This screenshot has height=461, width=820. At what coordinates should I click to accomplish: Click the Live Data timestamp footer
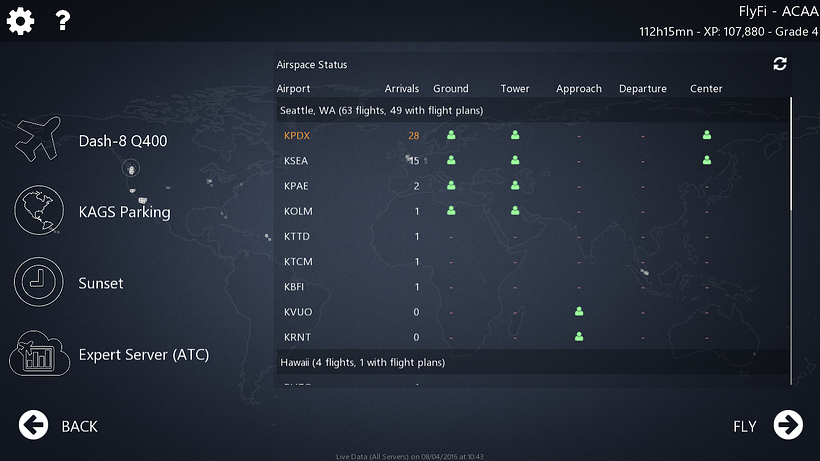[409, 456]
